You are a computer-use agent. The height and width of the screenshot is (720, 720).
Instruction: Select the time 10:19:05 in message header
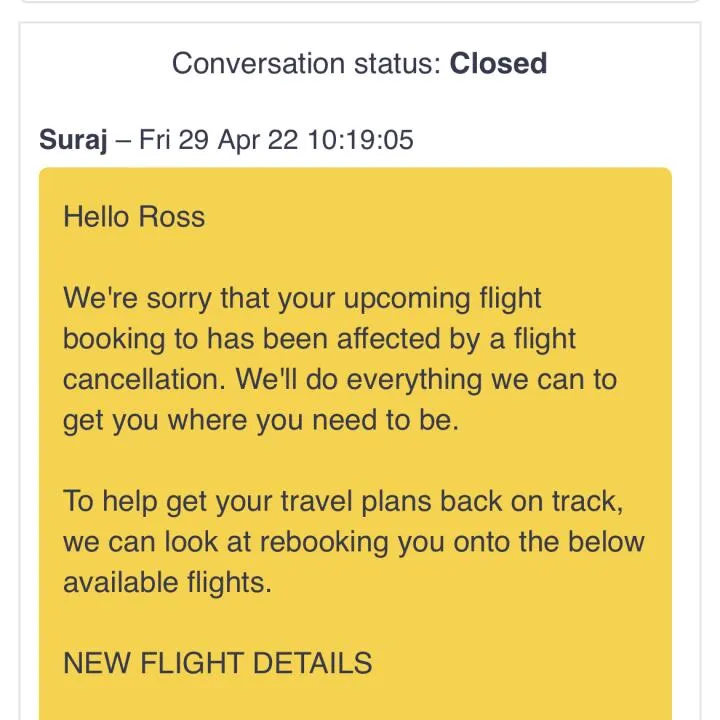[x=360, y=140]
